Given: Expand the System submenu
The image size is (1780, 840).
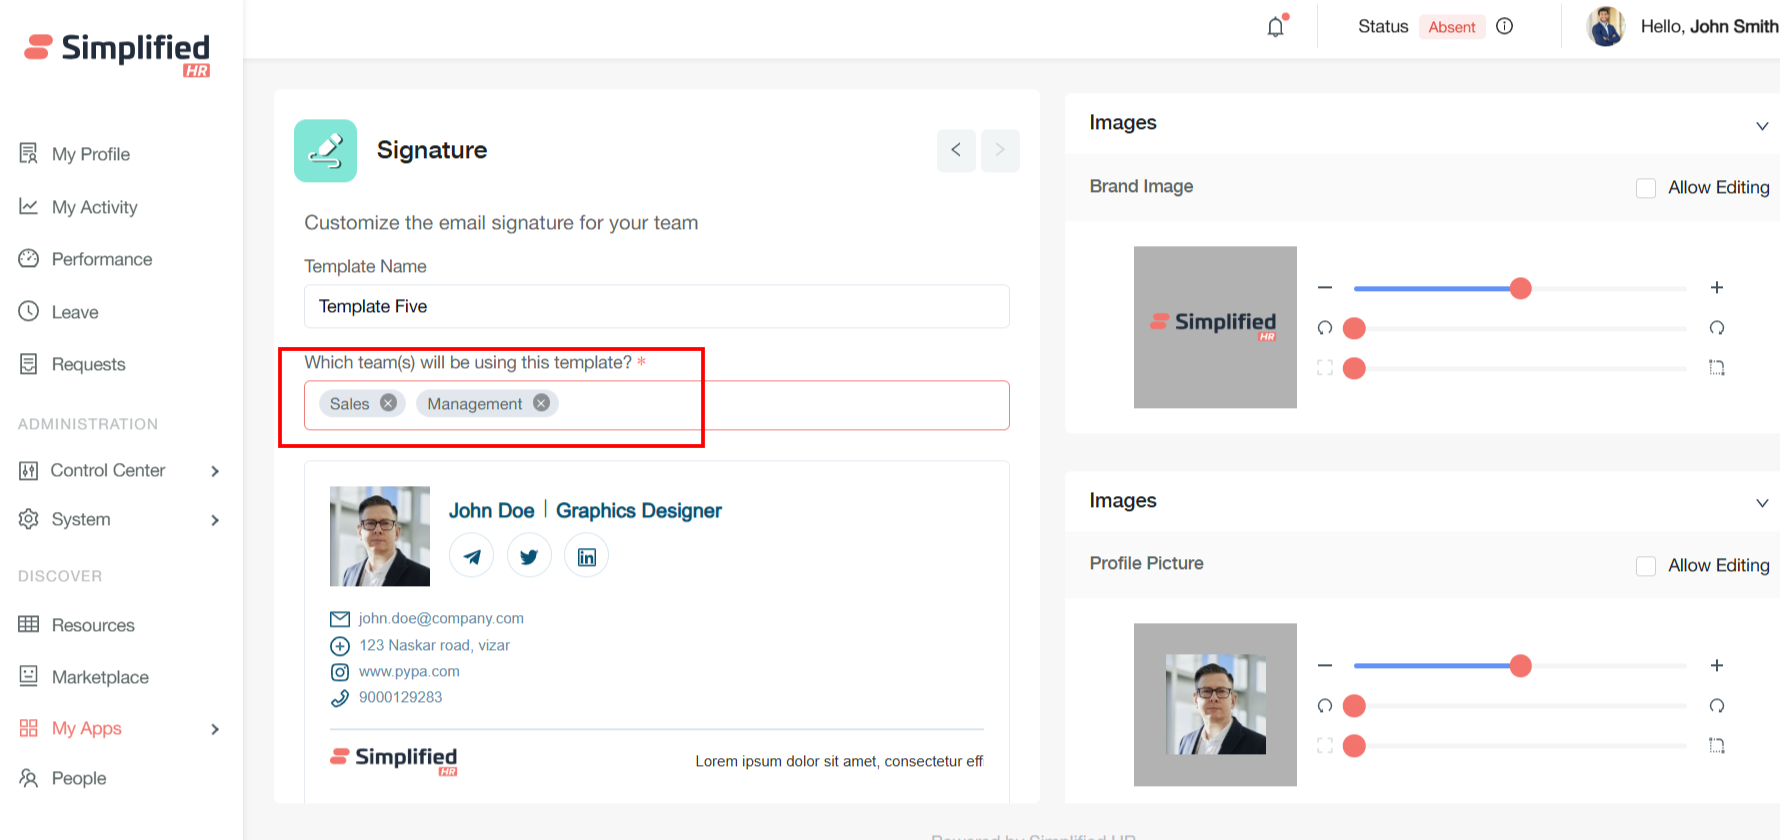Looking at the screenshot, I should point(215,520).
